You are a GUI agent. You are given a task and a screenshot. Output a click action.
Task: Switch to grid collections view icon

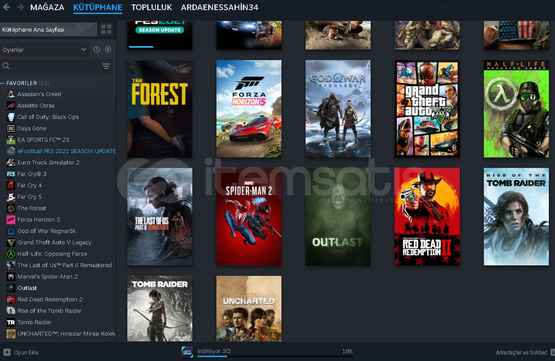point(106,29)
